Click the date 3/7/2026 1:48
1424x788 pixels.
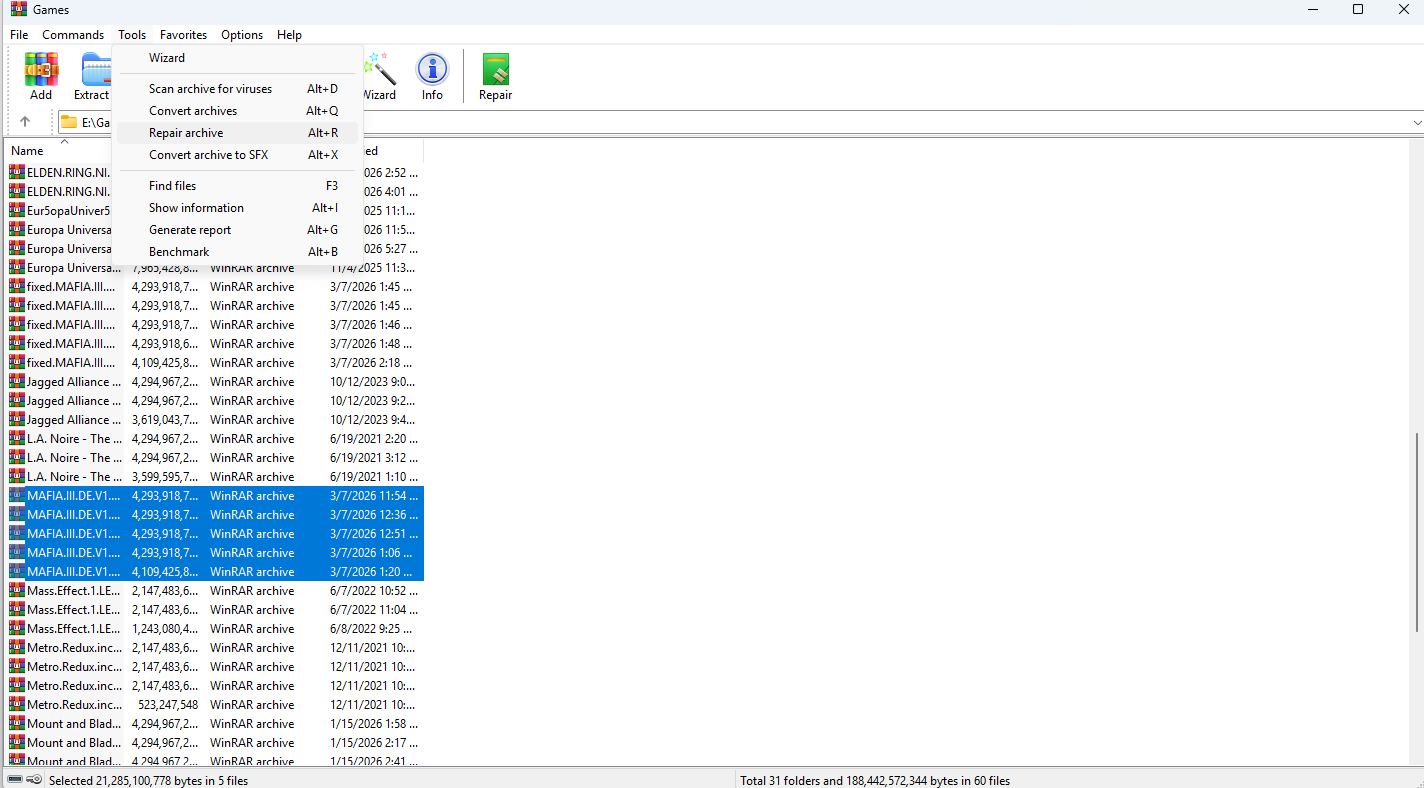(x=373, y=343)
